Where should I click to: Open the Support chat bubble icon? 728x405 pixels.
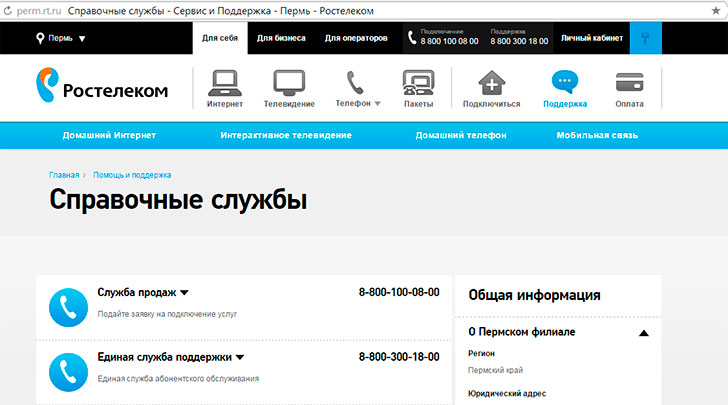tap(565, 82)
